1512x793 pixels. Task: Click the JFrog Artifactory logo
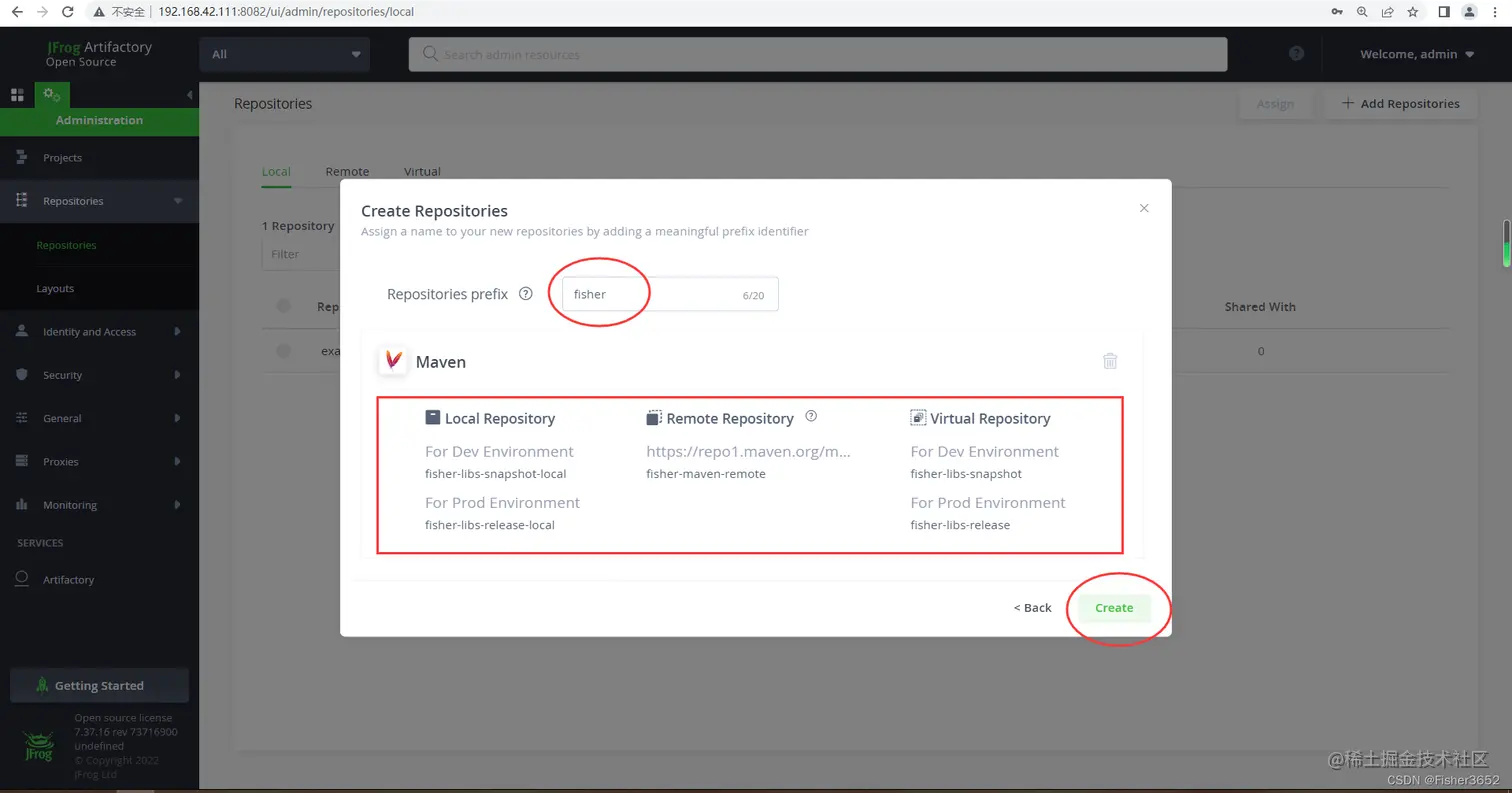click(x=99, y=54)
